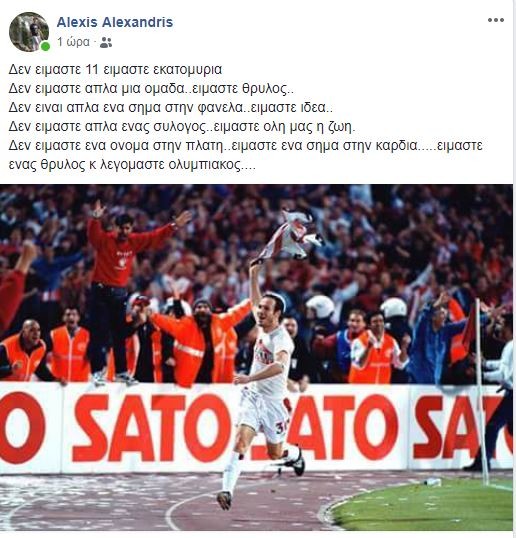Click the text line ending "ειμαστε θρυλος.."
Image resolution: width=516 pixels, height=538 pixels.
coord(151,89)
